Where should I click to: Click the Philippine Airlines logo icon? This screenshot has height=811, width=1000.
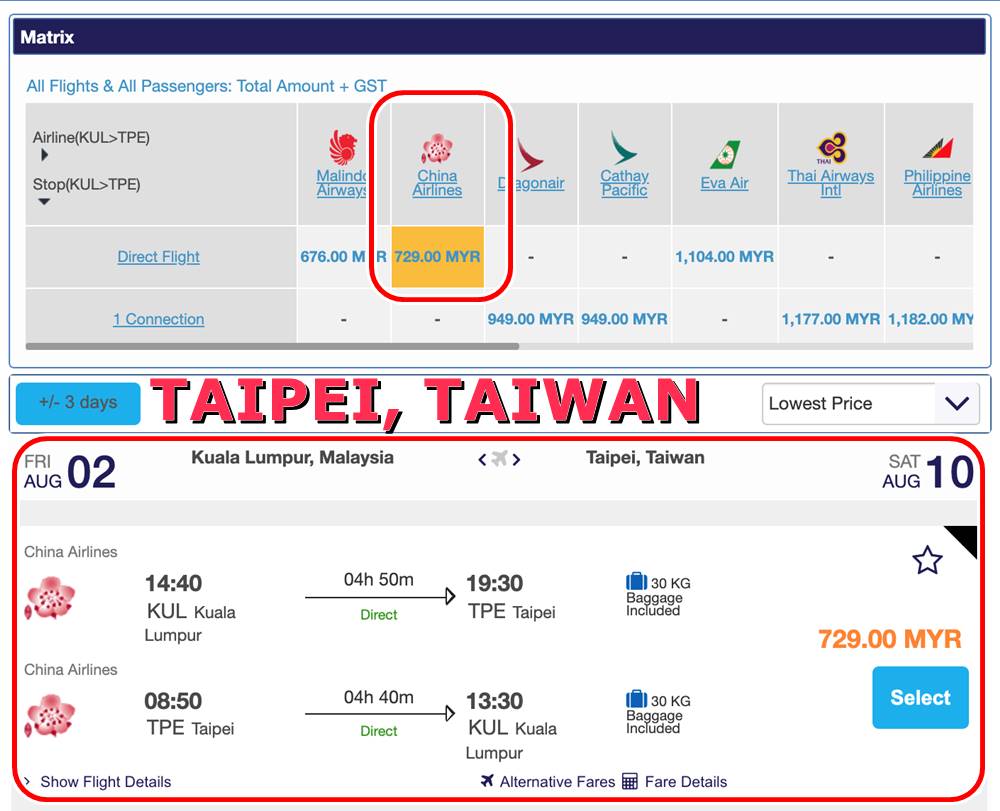938,148
